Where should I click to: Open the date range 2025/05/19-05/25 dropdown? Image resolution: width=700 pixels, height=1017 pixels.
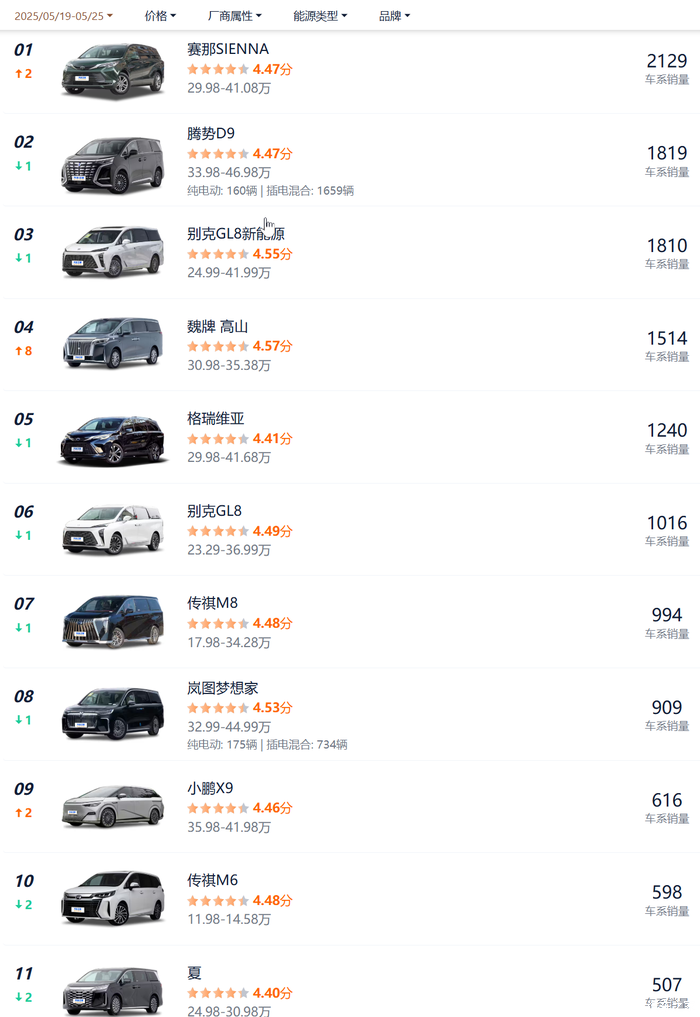[x=63, y=16]
